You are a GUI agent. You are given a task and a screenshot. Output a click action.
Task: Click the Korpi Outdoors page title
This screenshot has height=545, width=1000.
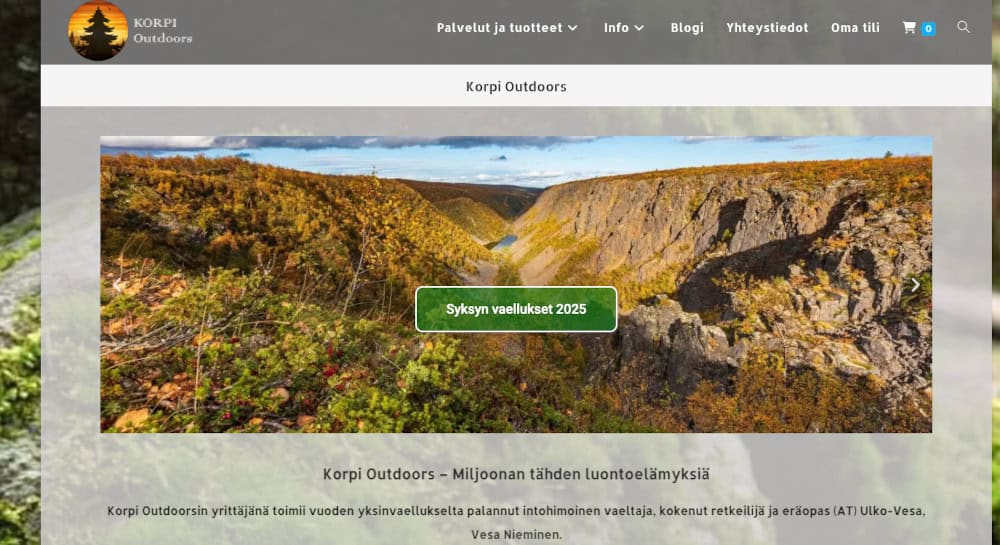tap(516, 87)
